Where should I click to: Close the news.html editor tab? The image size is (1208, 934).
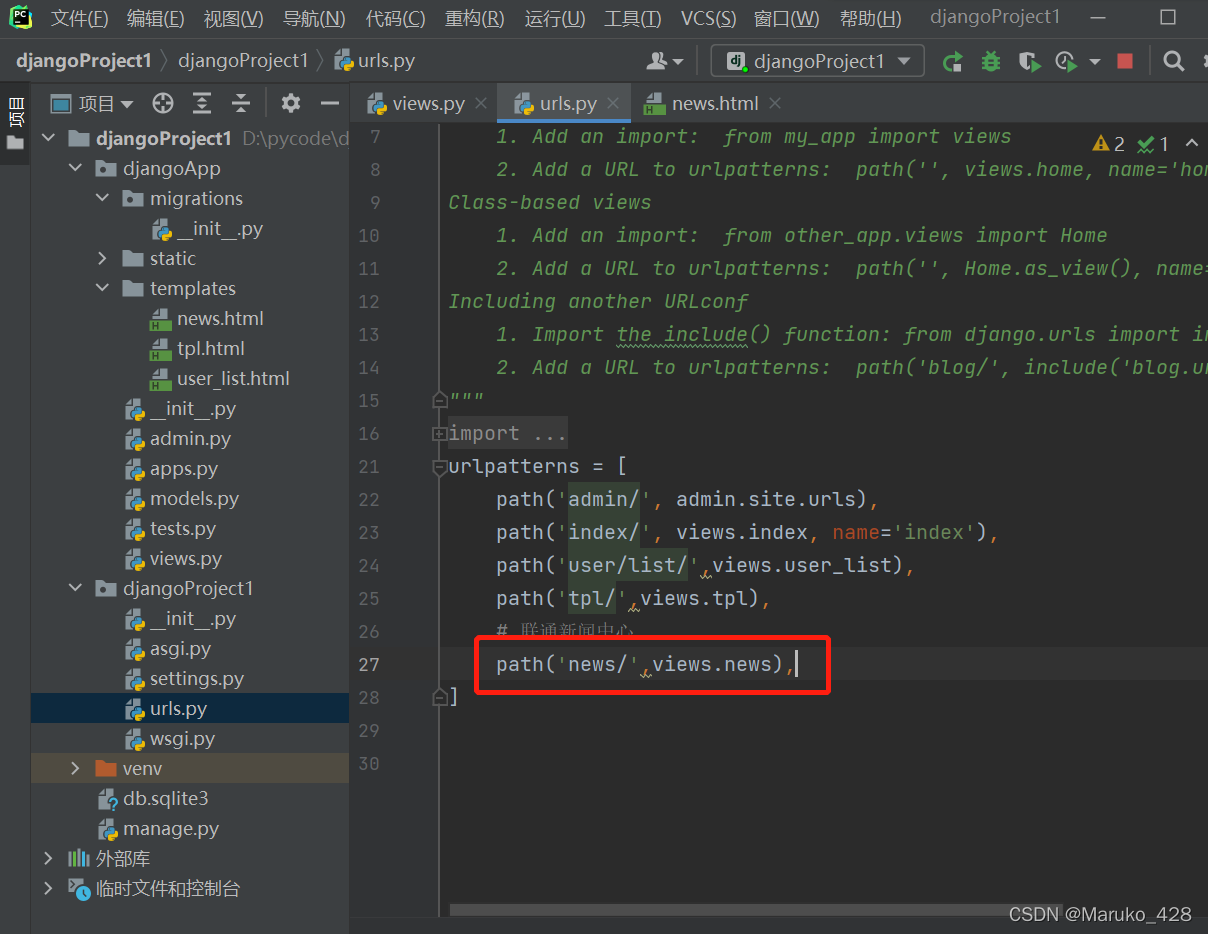coord(775,103)
